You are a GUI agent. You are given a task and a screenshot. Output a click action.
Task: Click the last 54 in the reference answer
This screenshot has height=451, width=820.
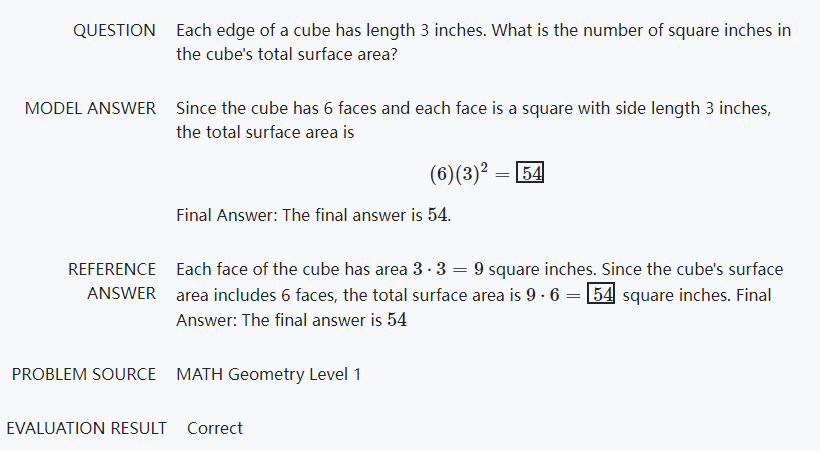[x=397, y=321]
